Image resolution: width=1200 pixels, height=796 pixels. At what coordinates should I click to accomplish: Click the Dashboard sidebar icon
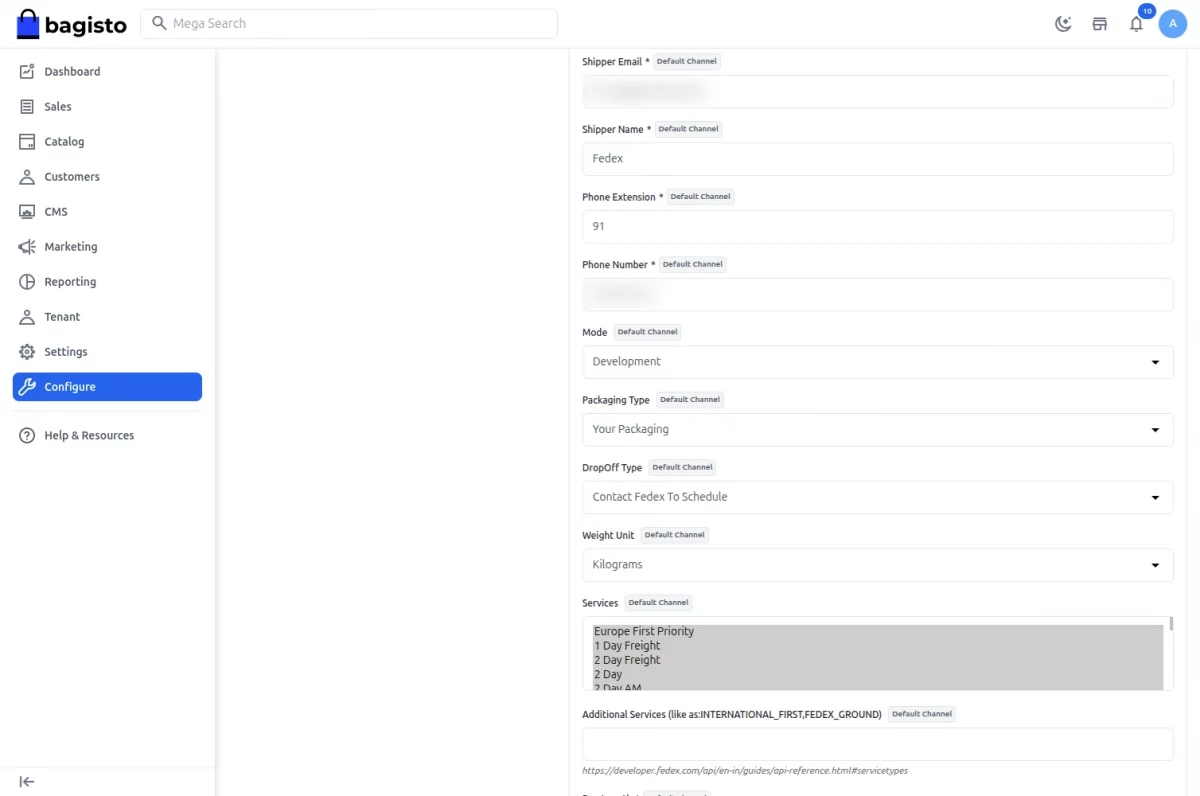click(27, 72)
